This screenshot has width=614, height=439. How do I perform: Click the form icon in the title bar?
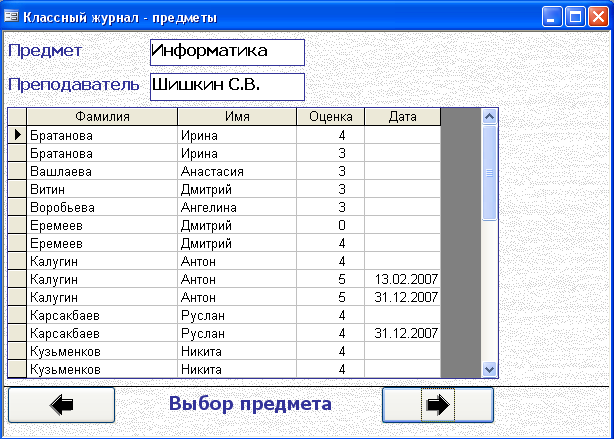coord(11,16)
